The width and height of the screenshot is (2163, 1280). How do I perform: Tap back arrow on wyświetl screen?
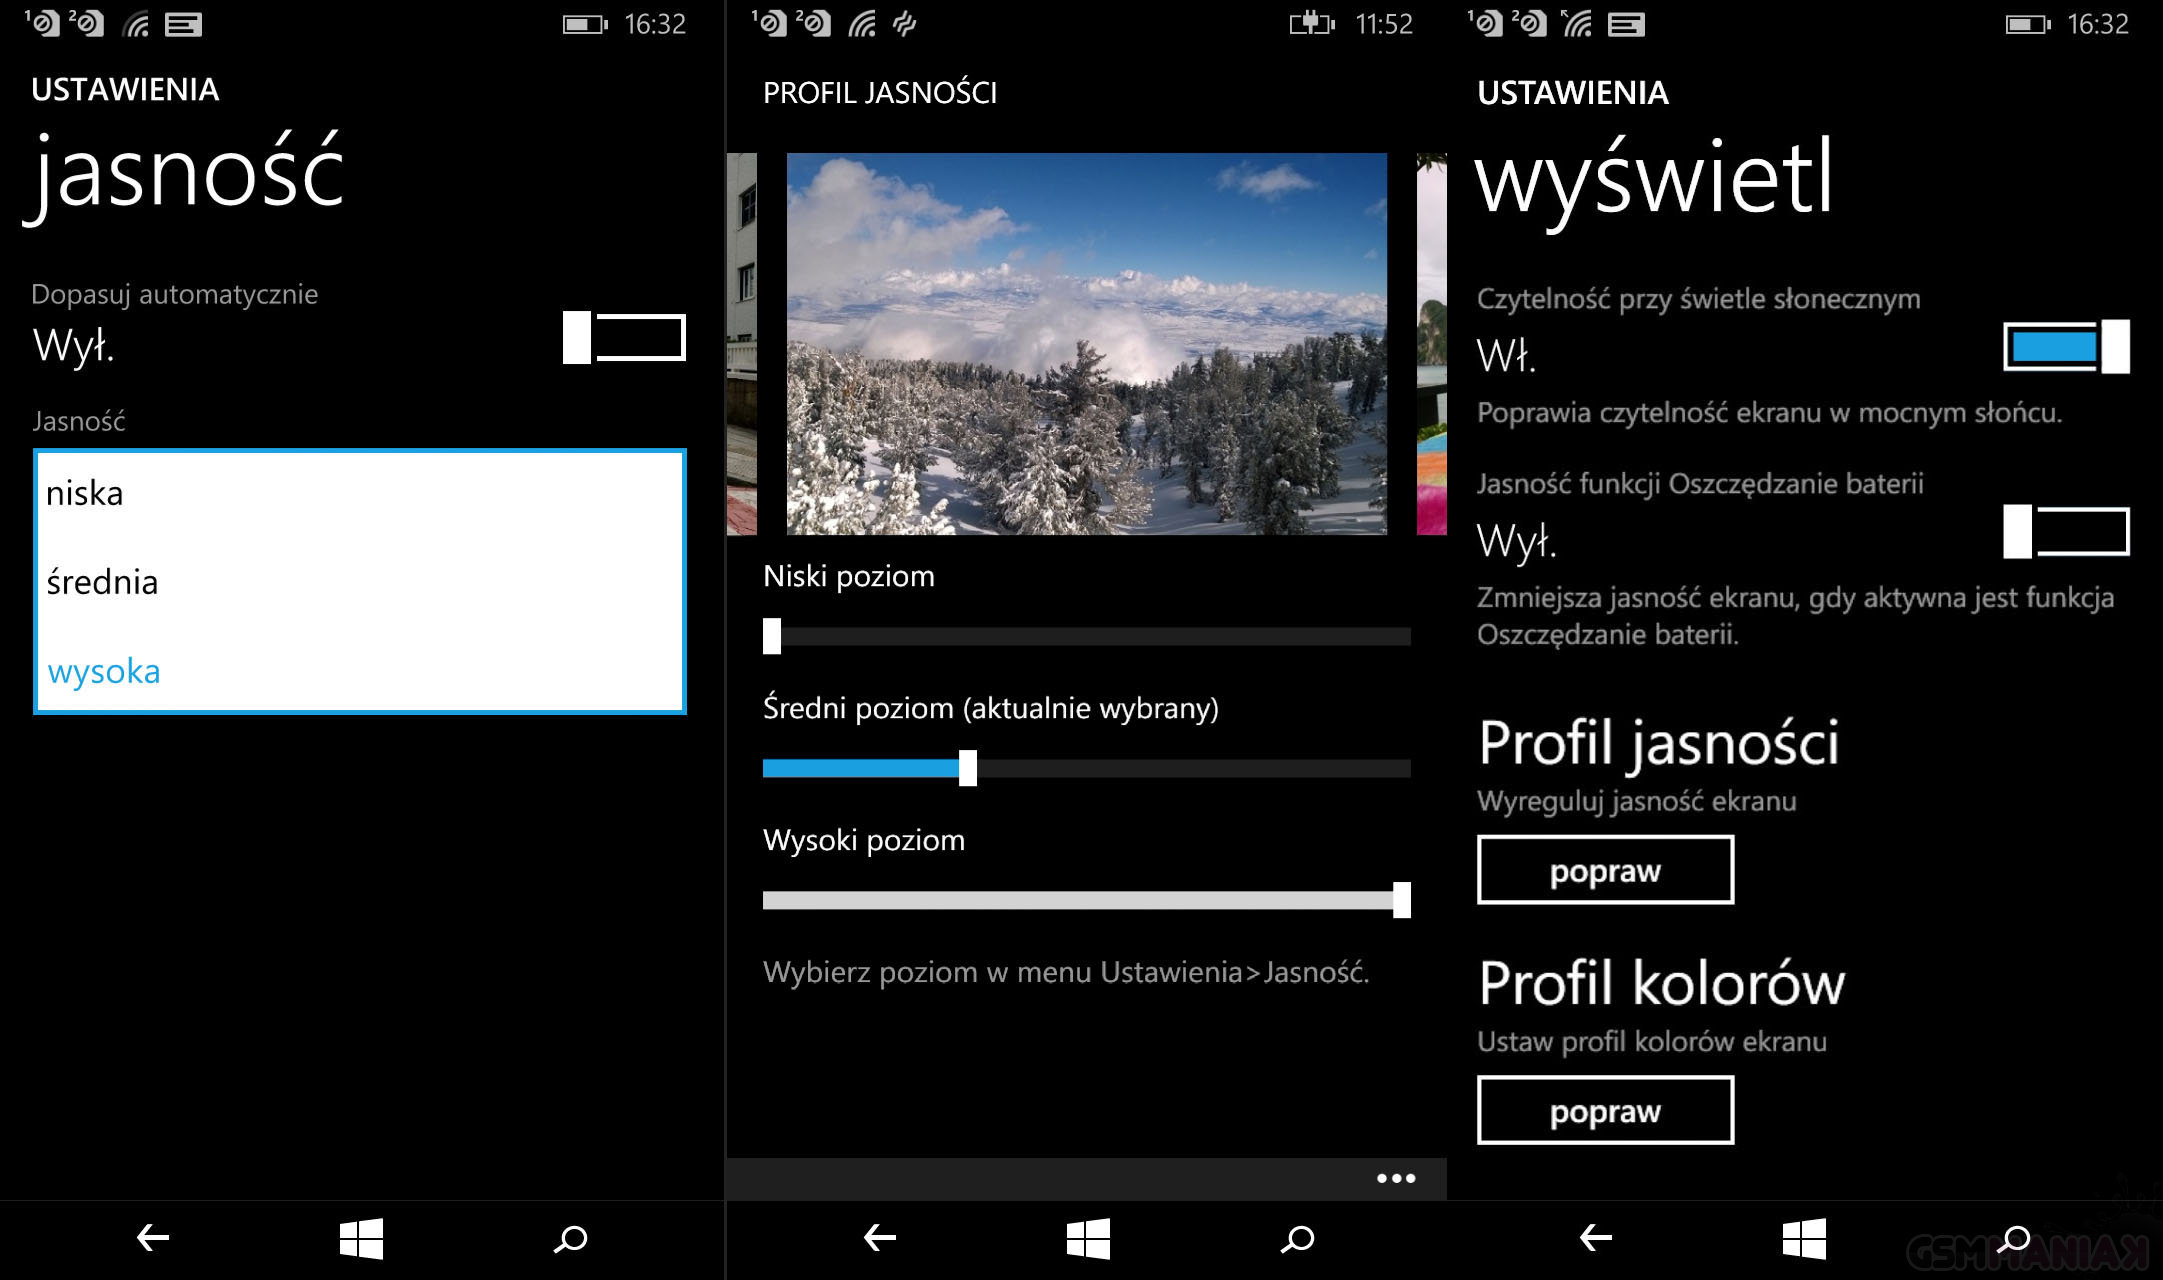1596,1239
